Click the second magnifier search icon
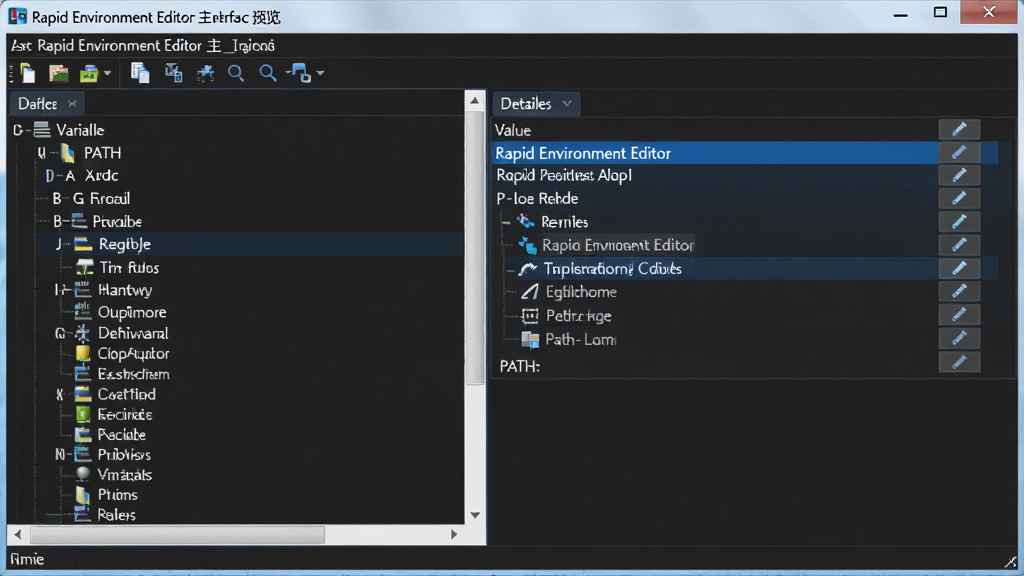This screenshot has width=1024, height=576. 268,73
